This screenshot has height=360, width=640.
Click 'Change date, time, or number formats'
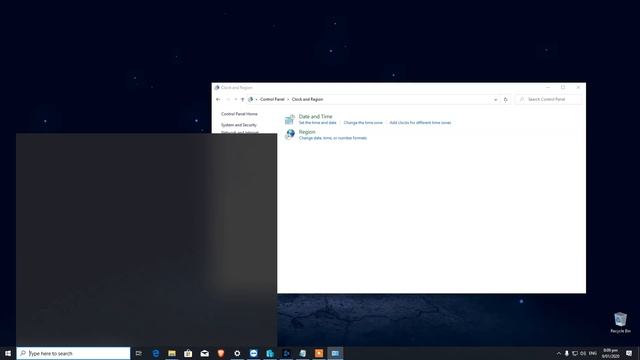tap(333, 138)
